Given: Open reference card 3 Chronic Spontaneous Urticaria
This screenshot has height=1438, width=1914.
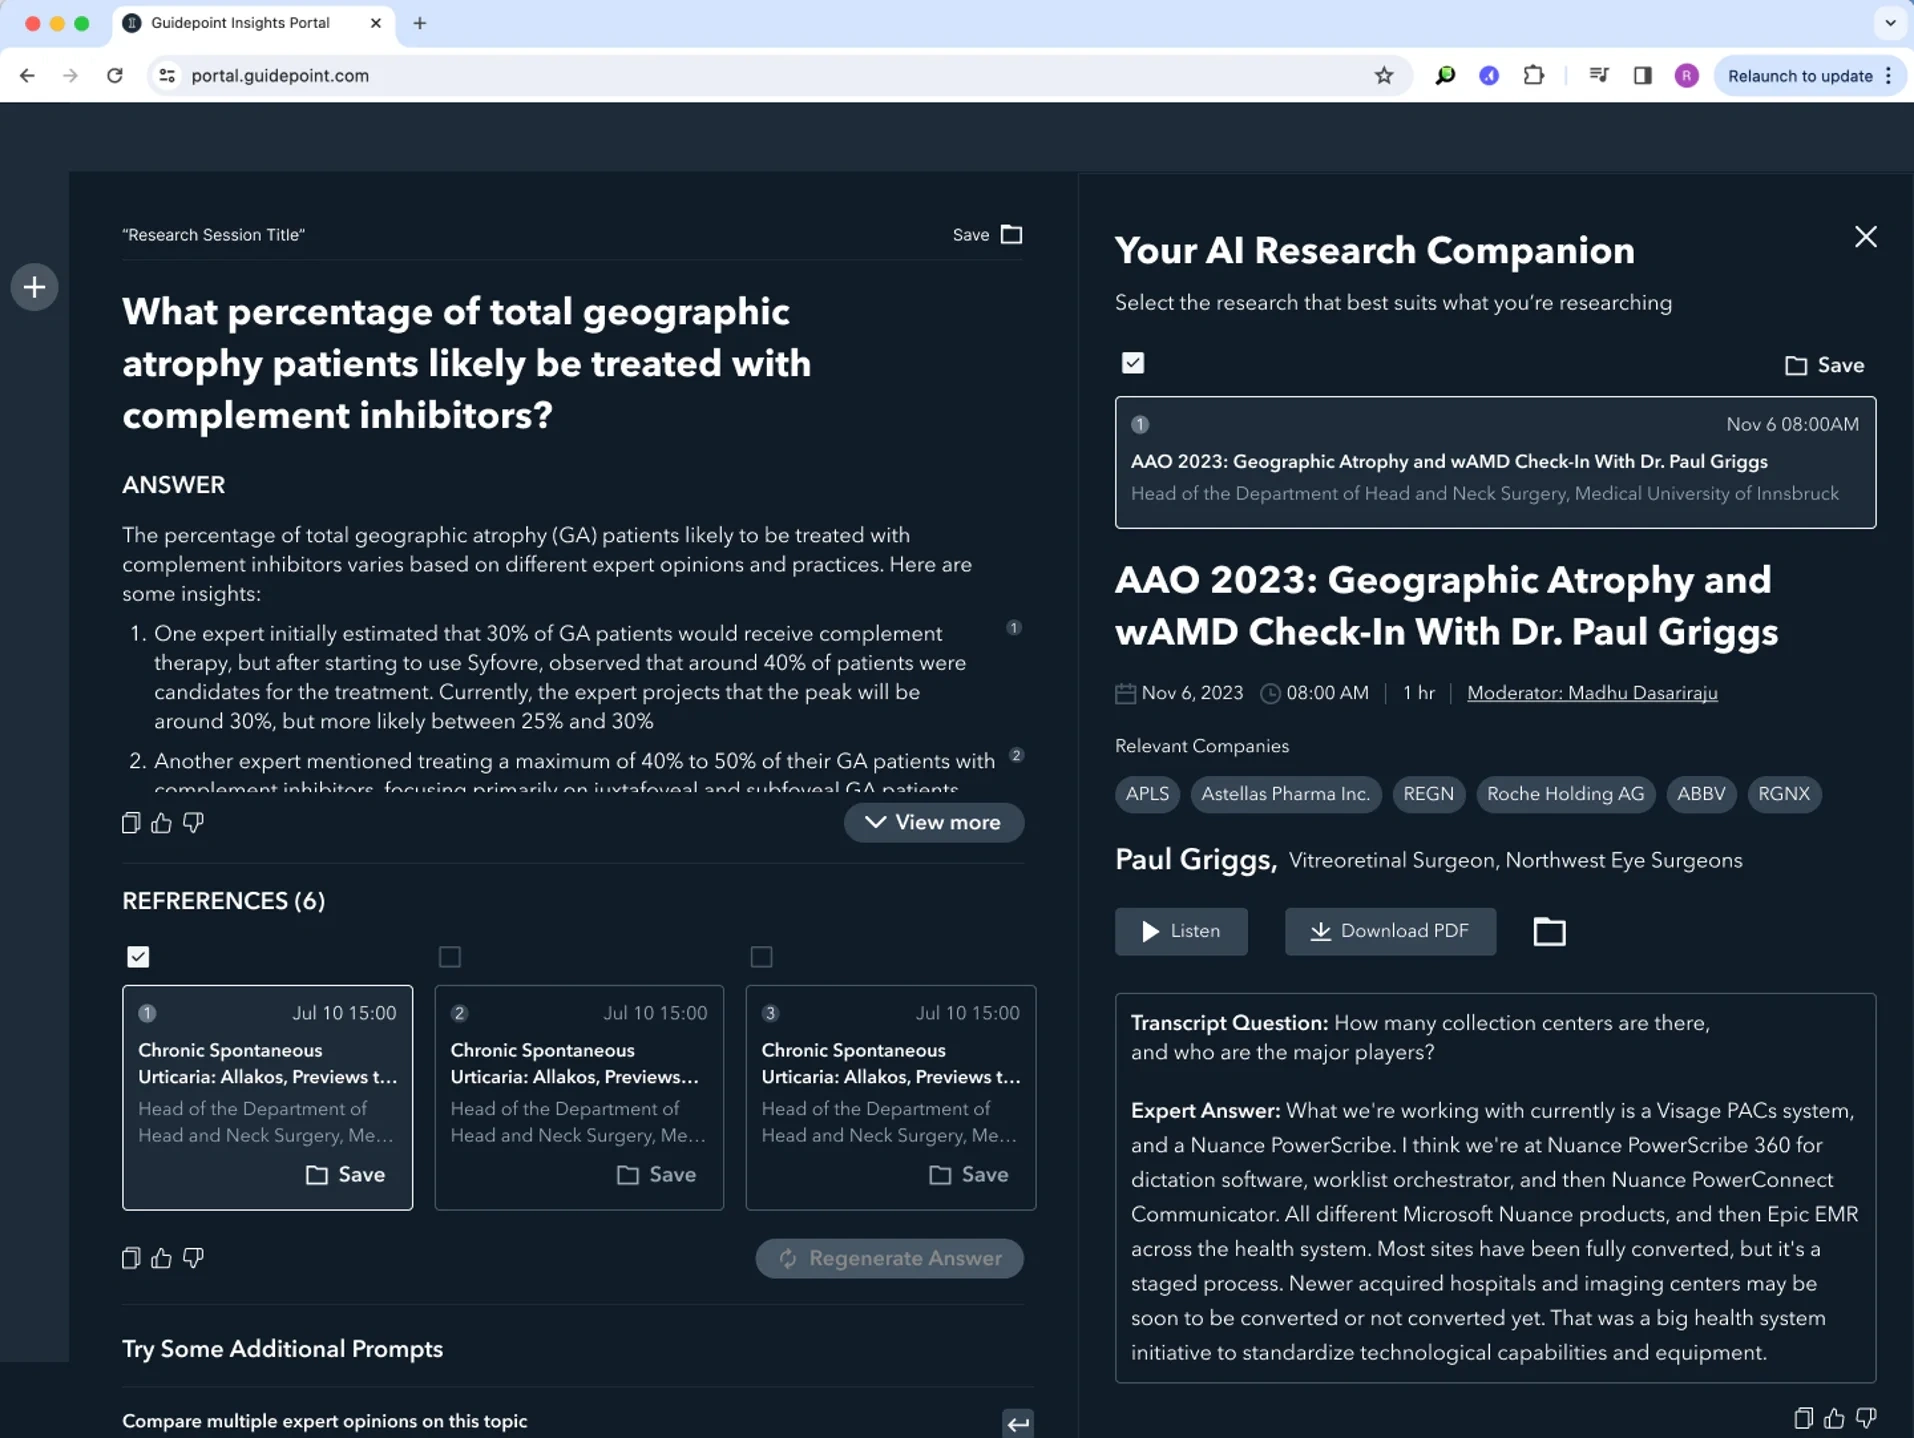Looking at the screenshot, I should coord(890,1098).
